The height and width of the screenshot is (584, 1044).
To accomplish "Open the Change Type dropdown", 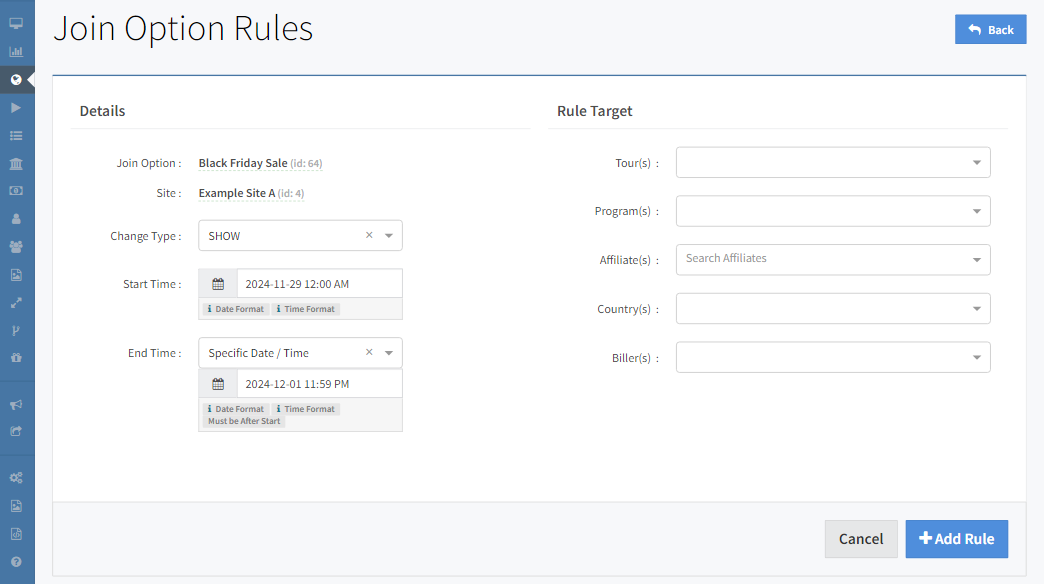I will (389, 236).
